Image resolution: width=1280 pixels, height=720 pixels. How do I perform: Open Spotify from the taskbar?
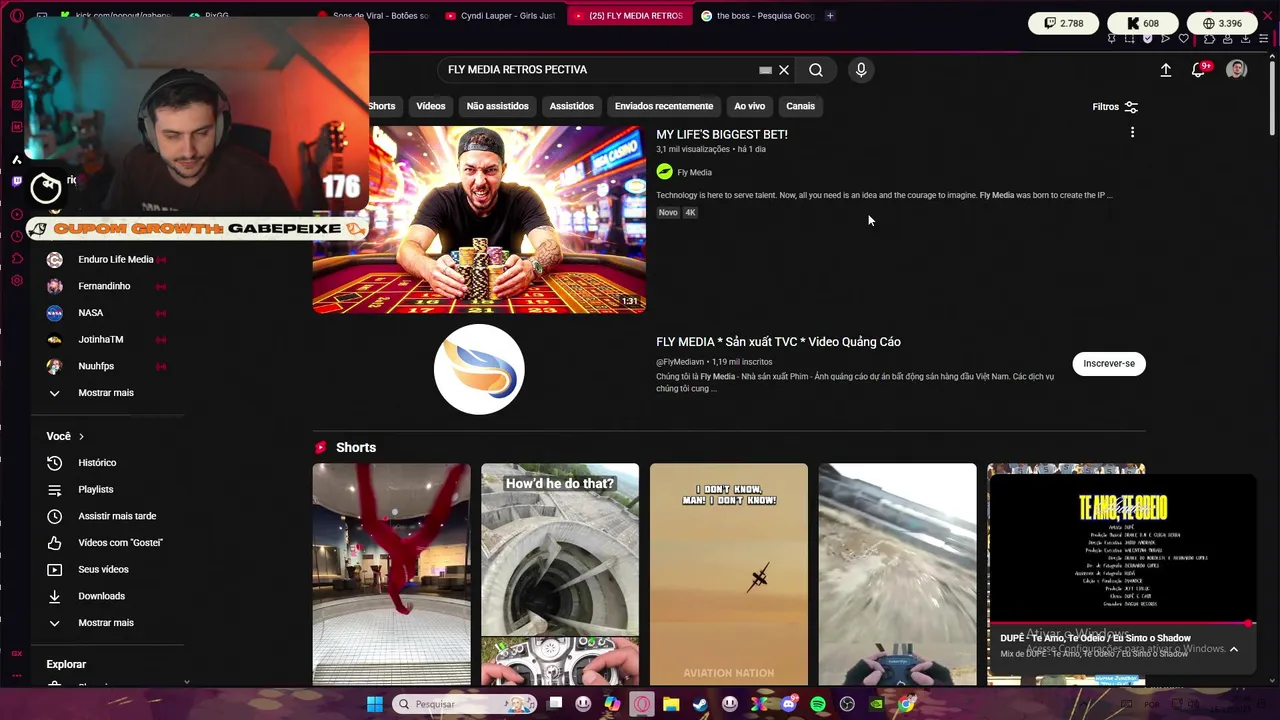click(x=818, y=704)
